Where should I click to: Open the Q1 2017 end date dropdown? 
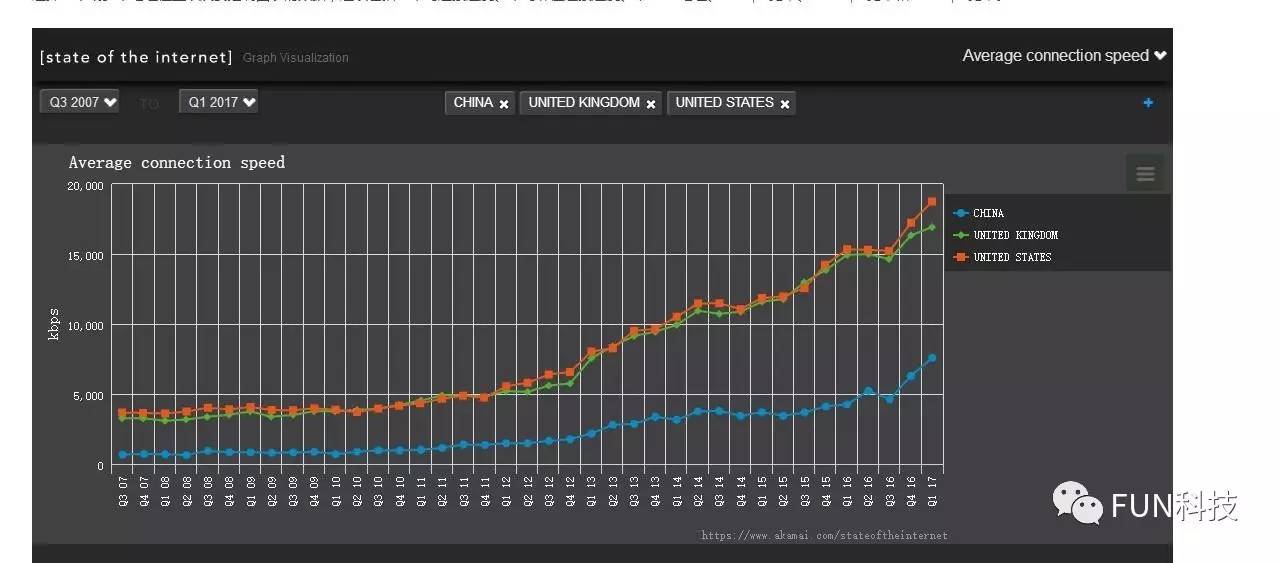point(218,102)
